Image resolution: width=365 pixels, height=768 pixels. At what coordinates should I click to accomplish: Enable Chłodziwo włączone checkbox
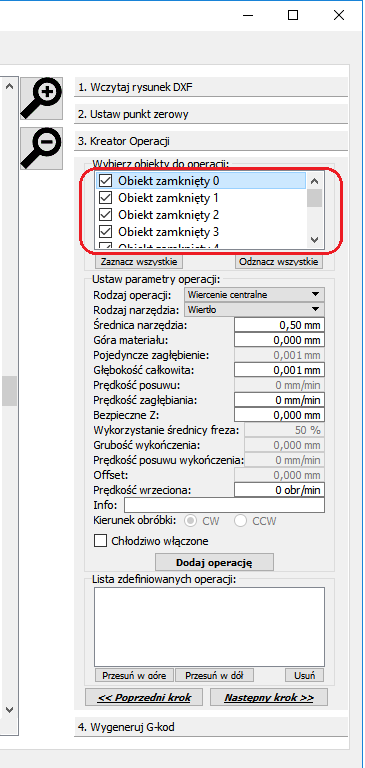click(x=100, y=541)
